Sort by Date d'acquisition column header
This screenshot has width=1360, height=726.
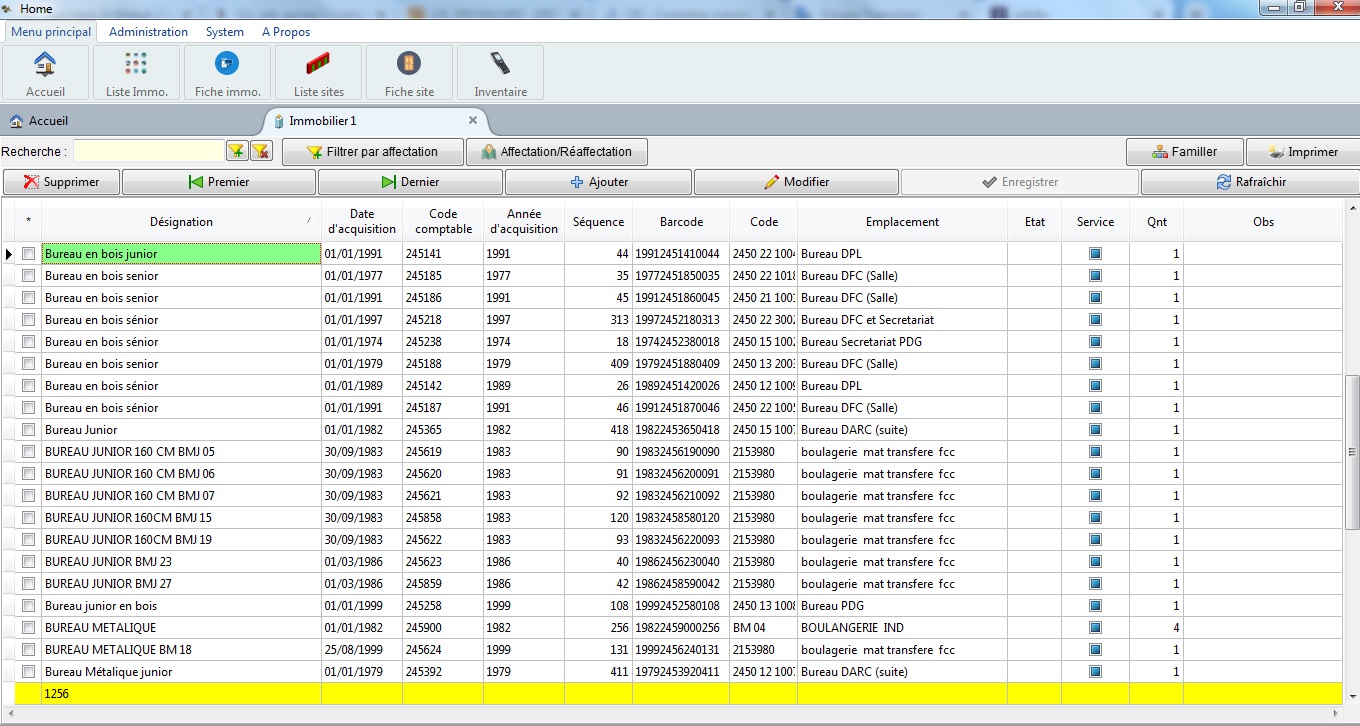point(361,222)
